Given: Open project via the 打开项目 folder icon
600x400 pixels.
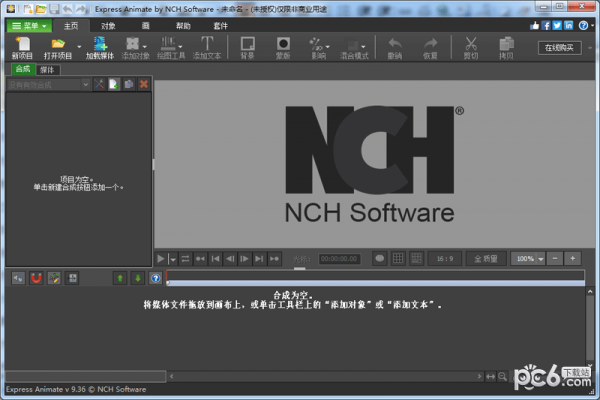Looking at the screenshot, I should (58, 48).
